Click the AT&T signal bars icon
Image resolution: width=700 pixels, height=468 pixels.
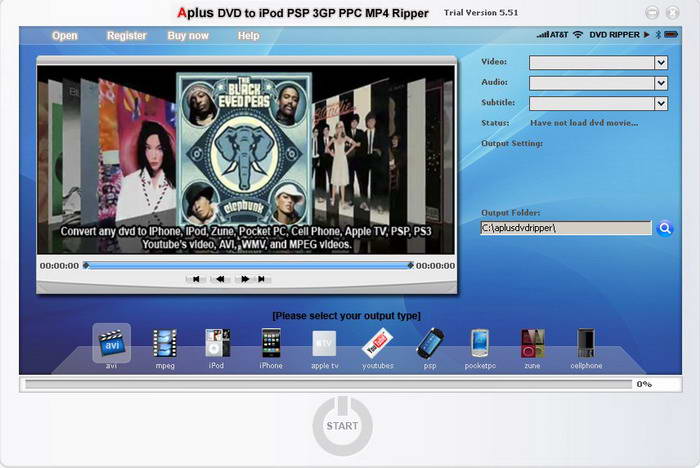pos(542,34)
